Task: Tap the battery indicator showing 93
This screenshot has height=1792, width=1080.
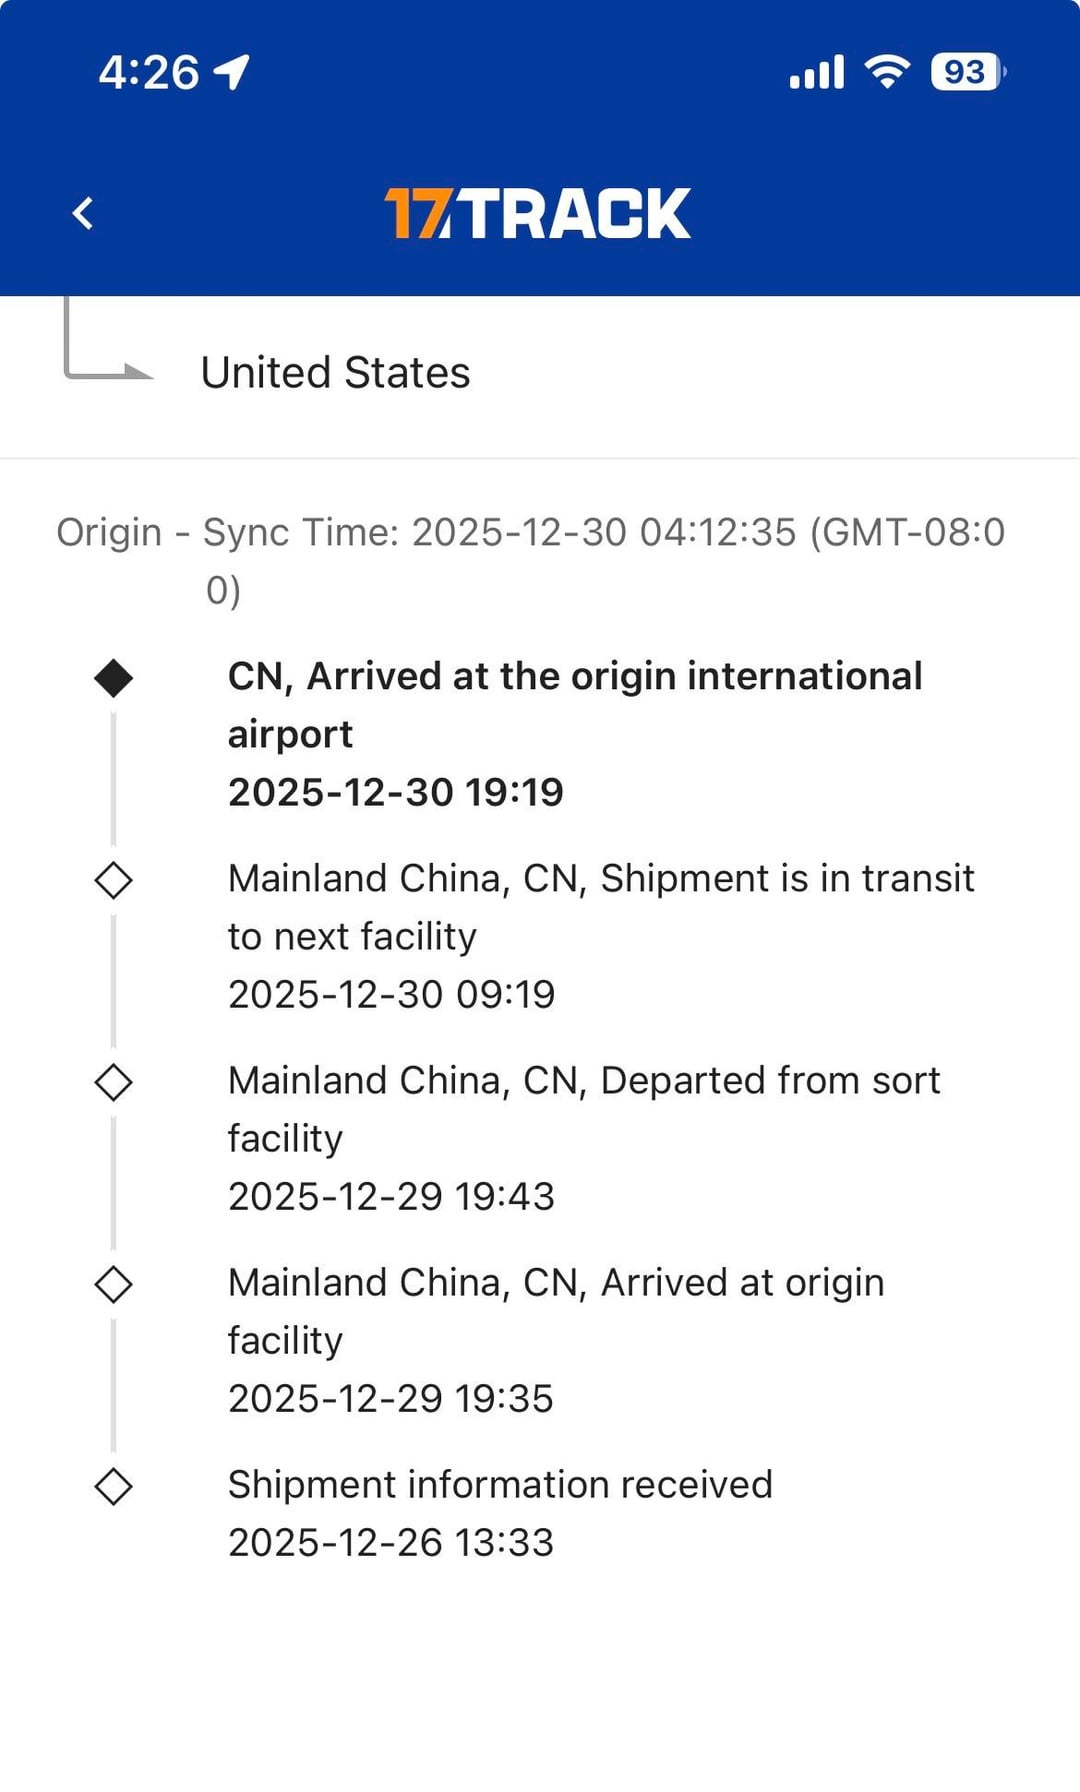Action: tap(966, 72)
